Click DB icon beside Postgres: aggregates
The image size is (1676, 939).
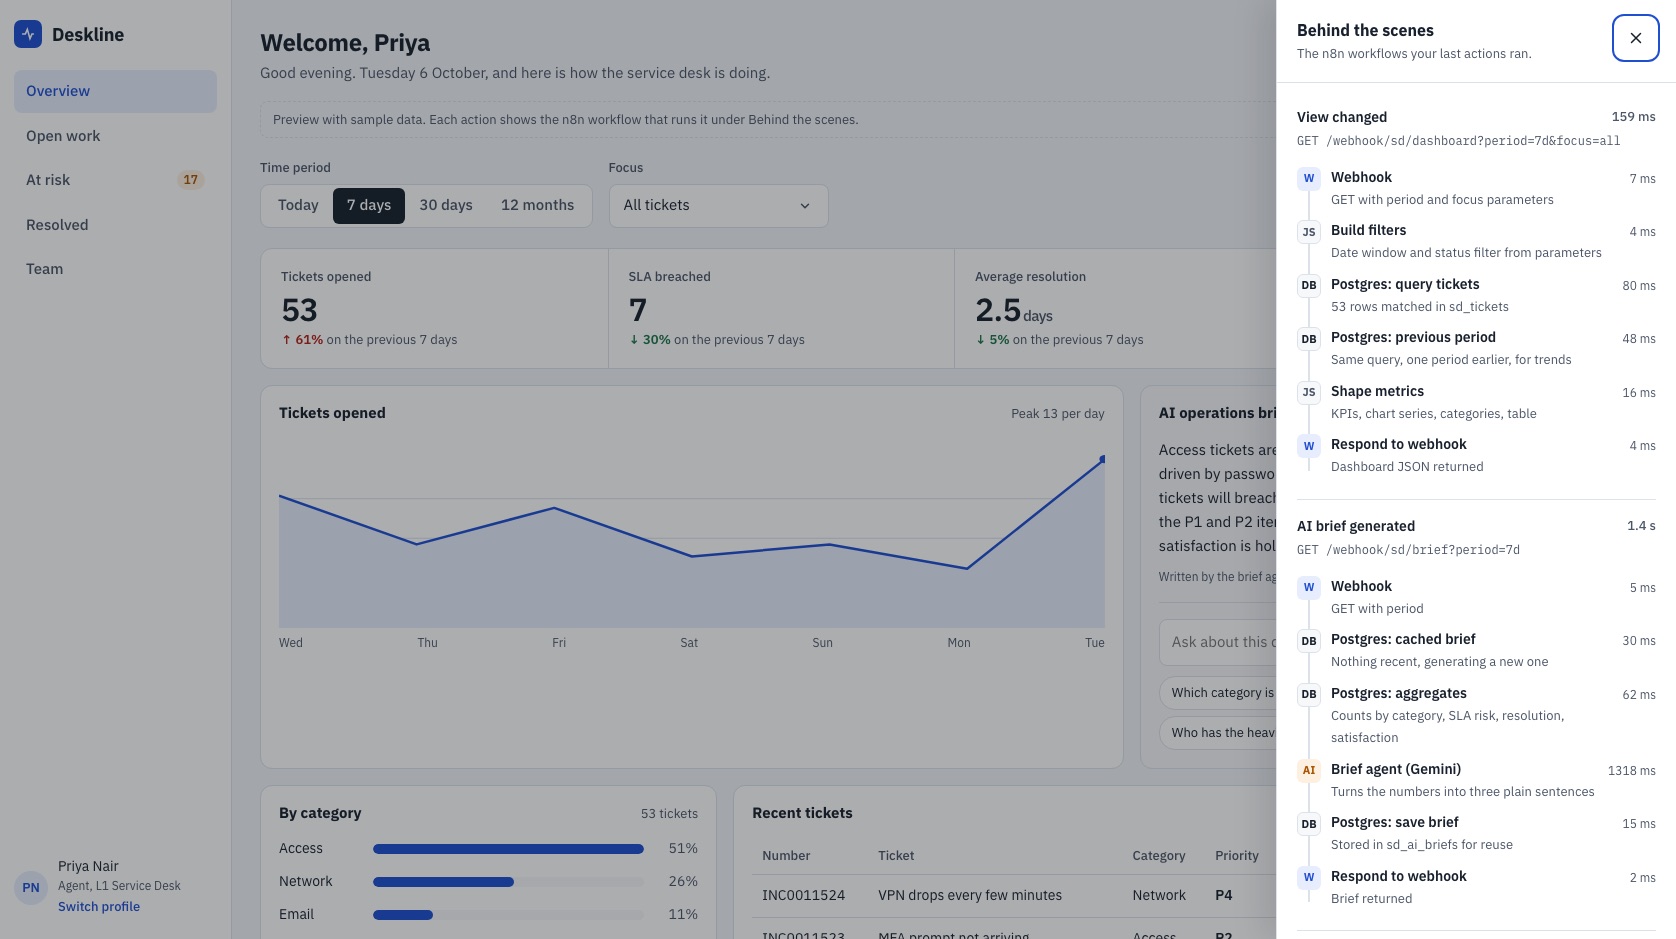tap(1309, 694)
